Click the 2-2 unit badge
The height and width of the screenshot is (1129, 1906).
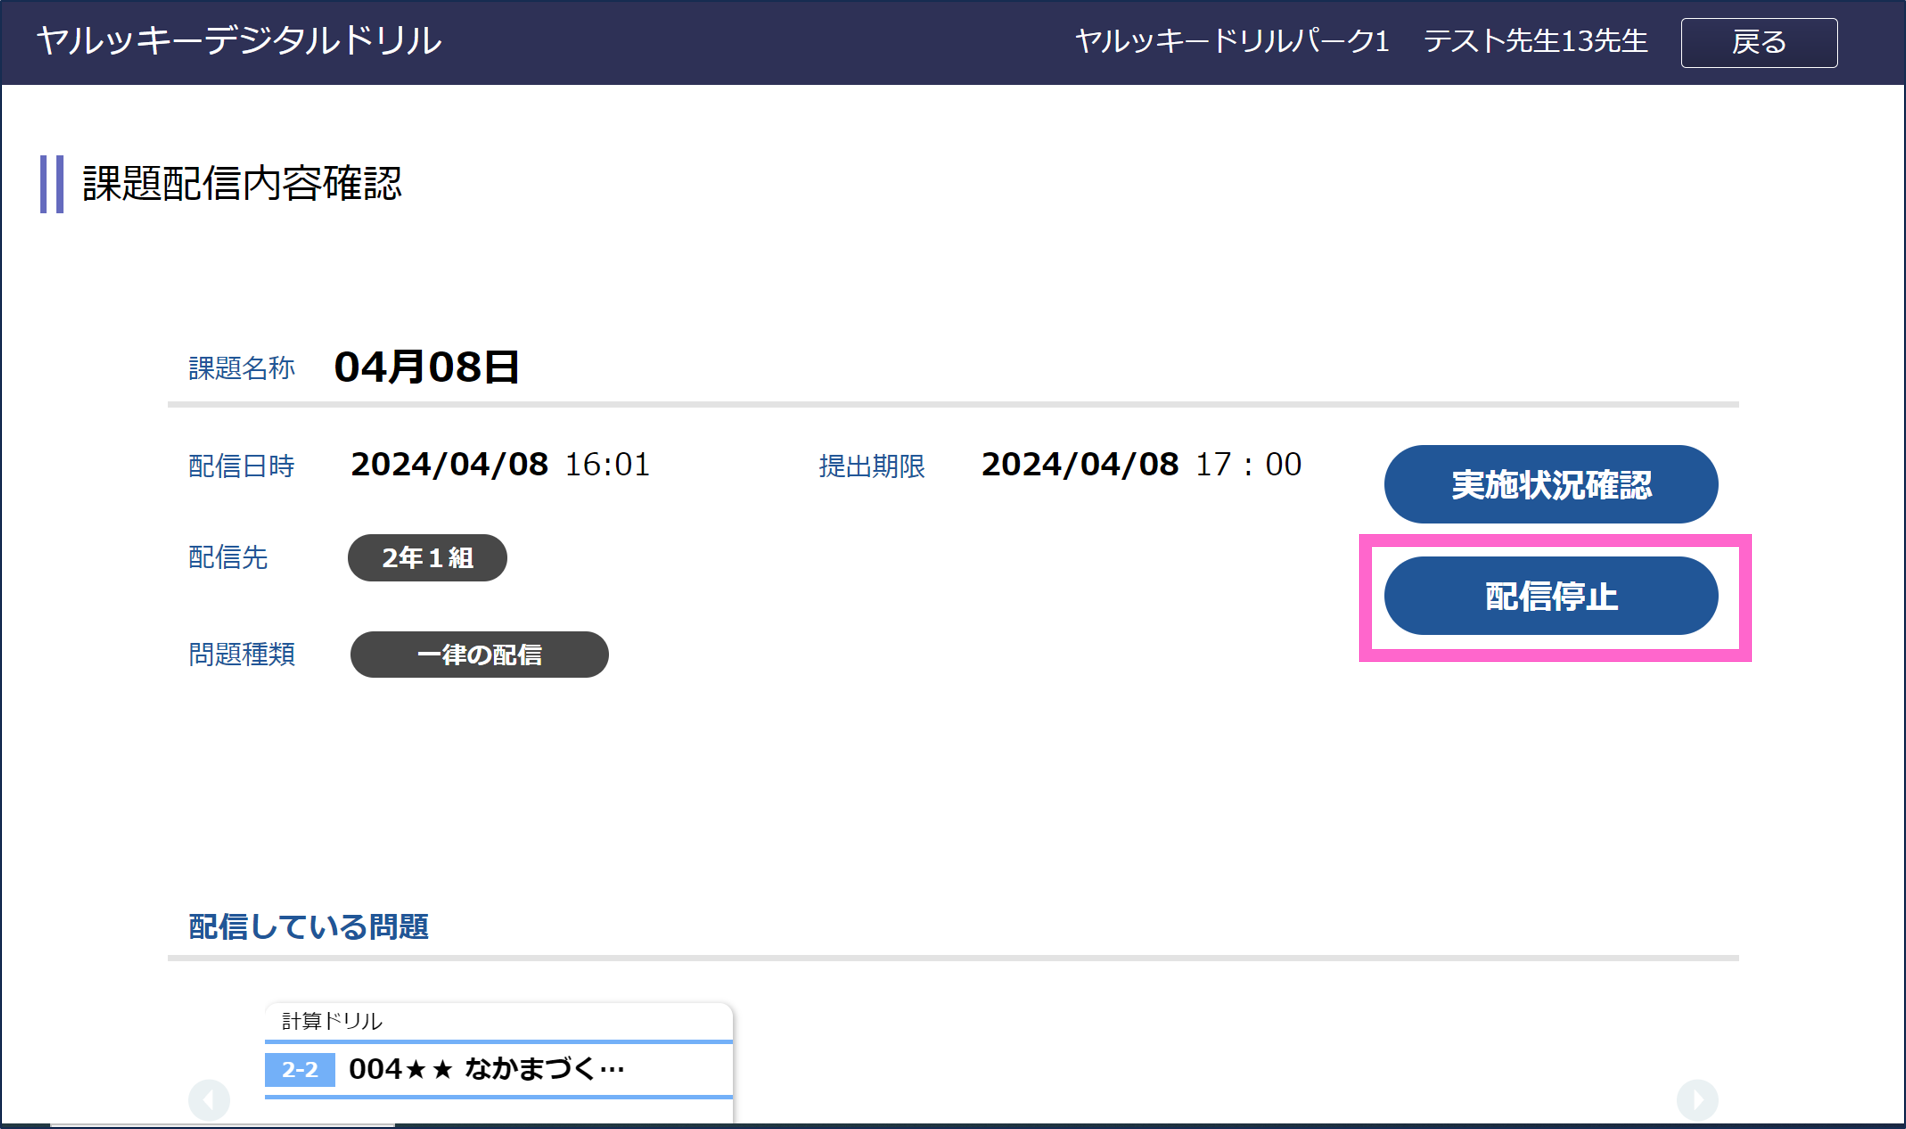[x=299, y=1069]
